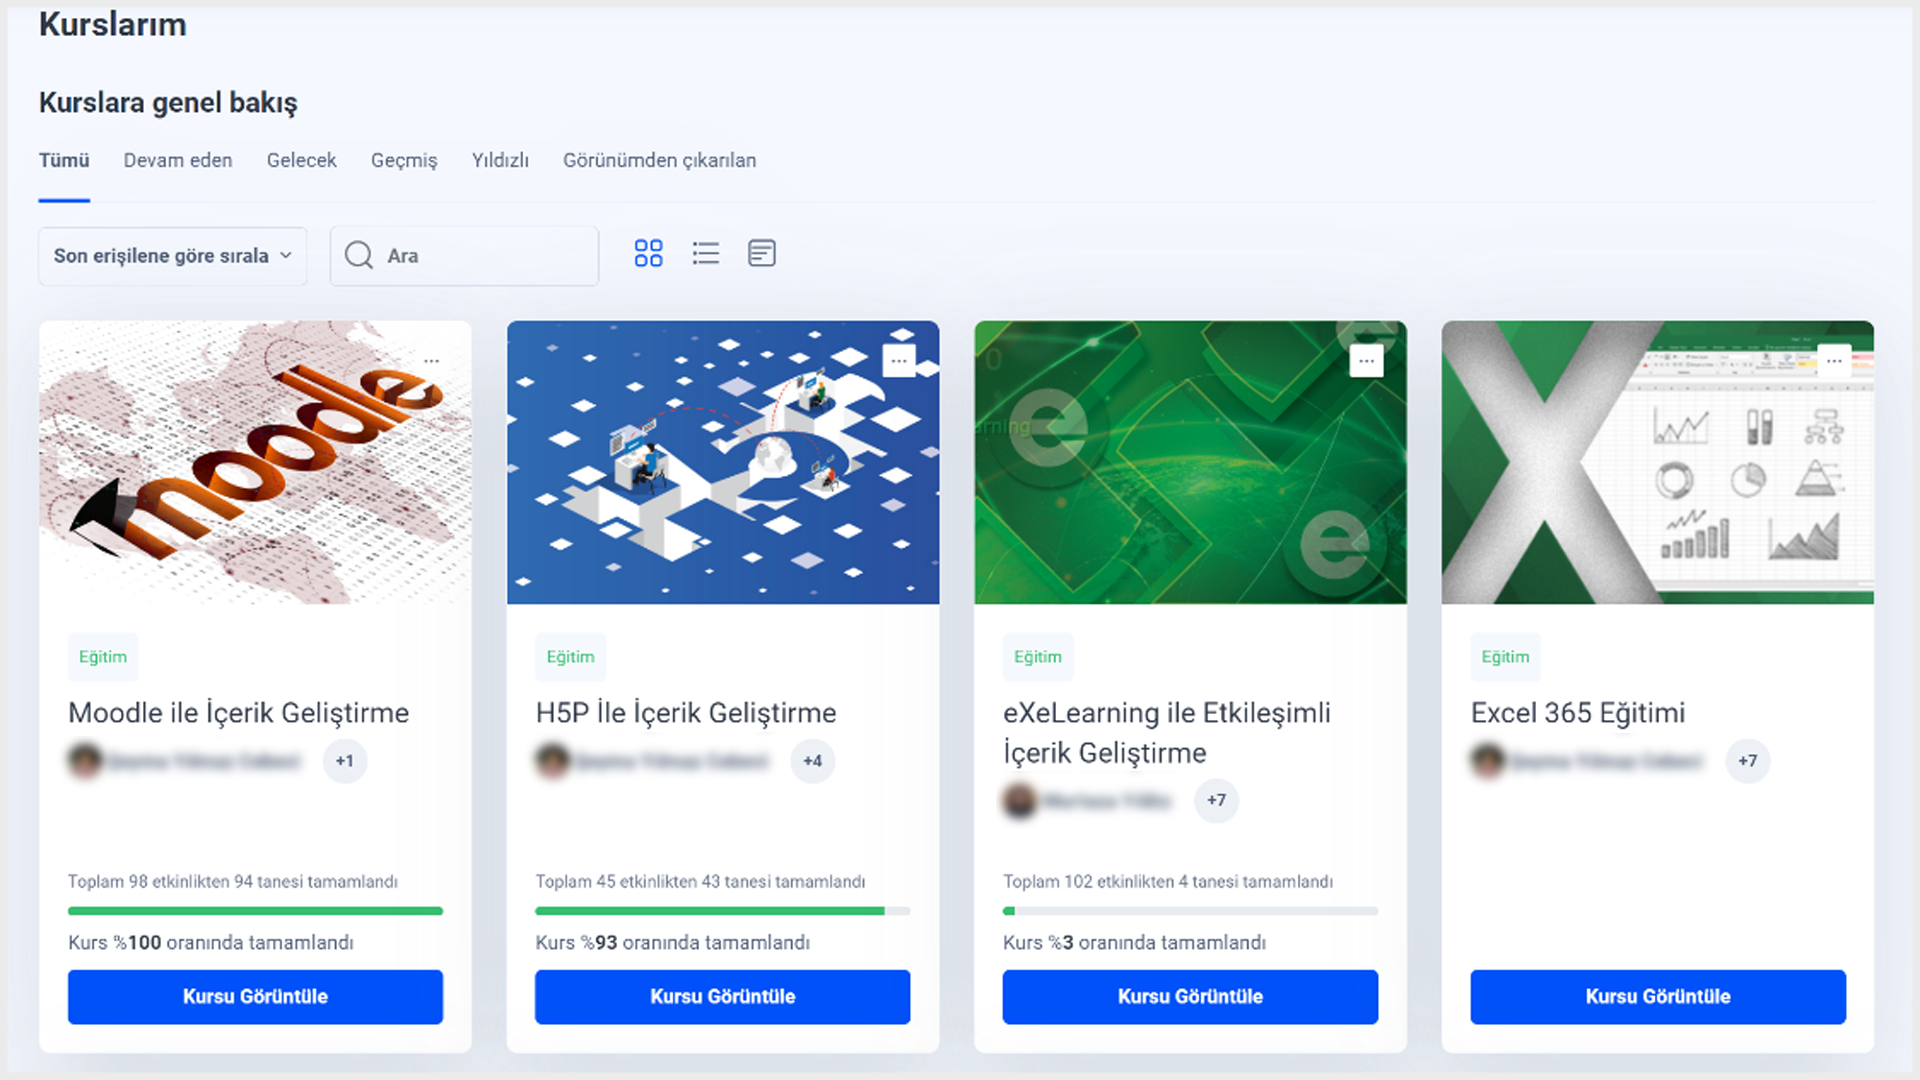Screen dimensions: 1920x1080
Task: Switch to card grid view icon
Action: point(648,254)
